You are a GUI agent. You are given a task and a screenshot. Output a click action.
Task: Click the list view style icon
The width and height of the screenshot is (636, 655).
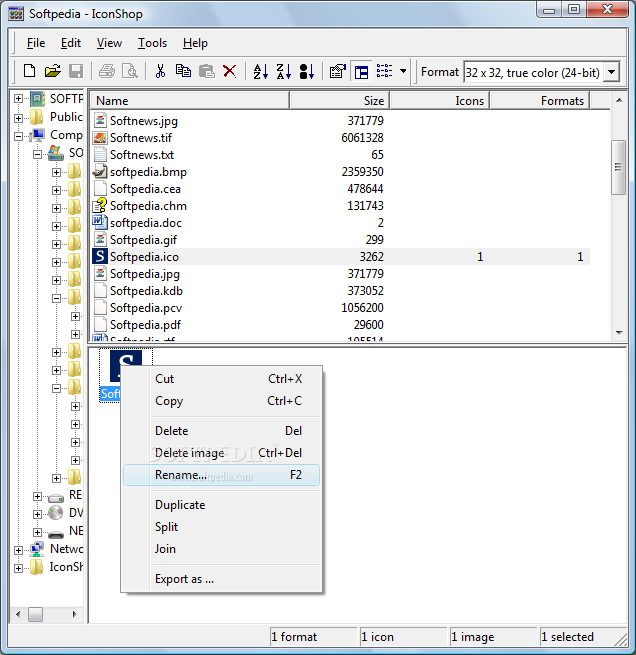[x=384, y=71]
